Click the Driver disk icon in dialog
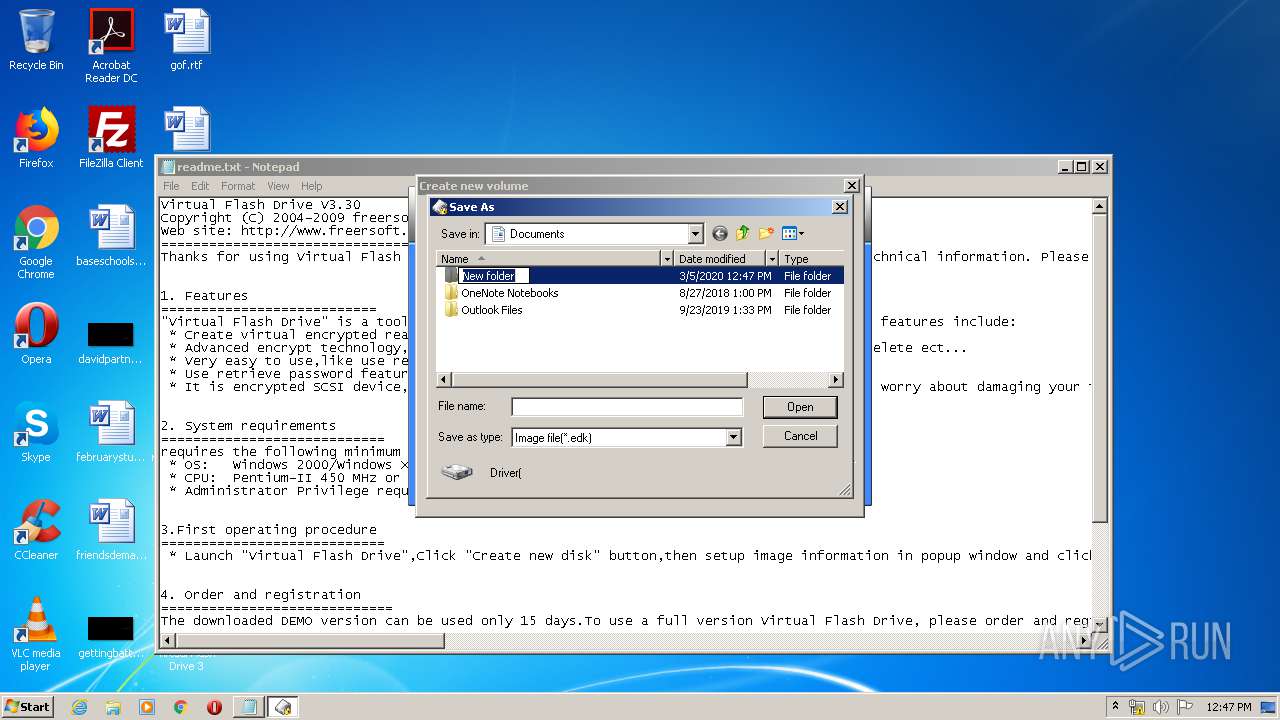The image size is (1280, 720). (x=457, y=471)
